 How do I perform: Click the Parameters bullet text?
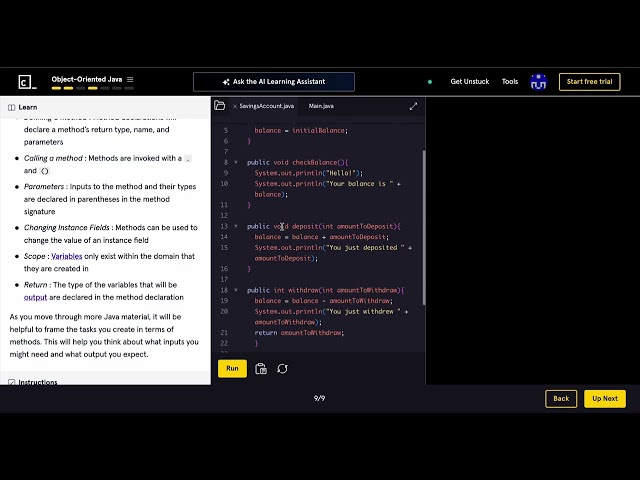pyautogui.click(x=110, y=199)
